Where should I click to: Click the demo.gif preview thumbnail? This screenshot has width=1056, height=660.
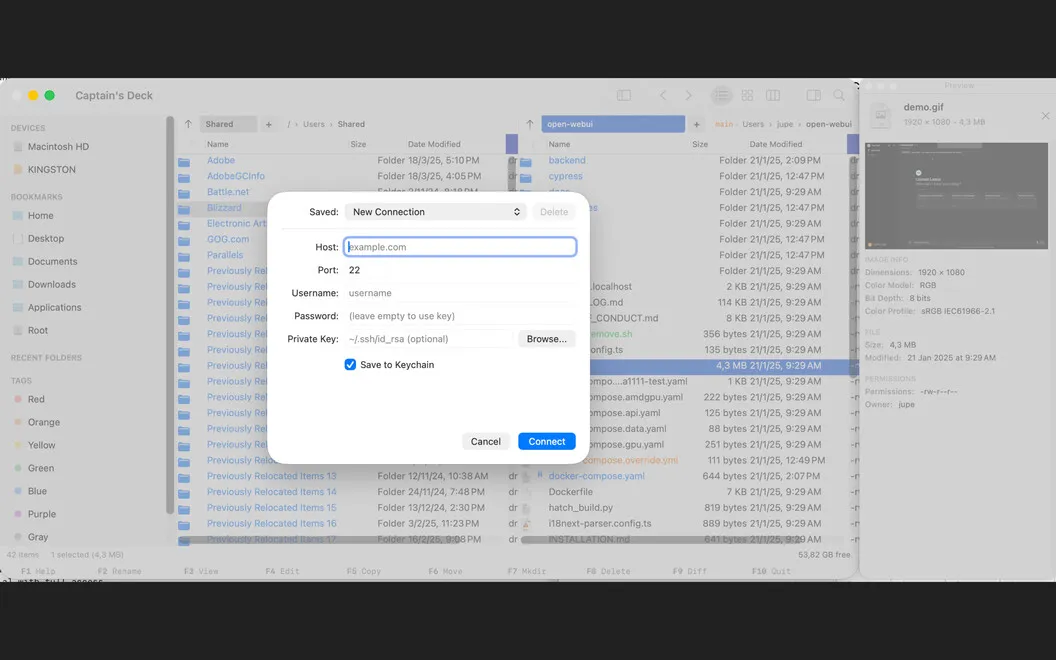956,195
